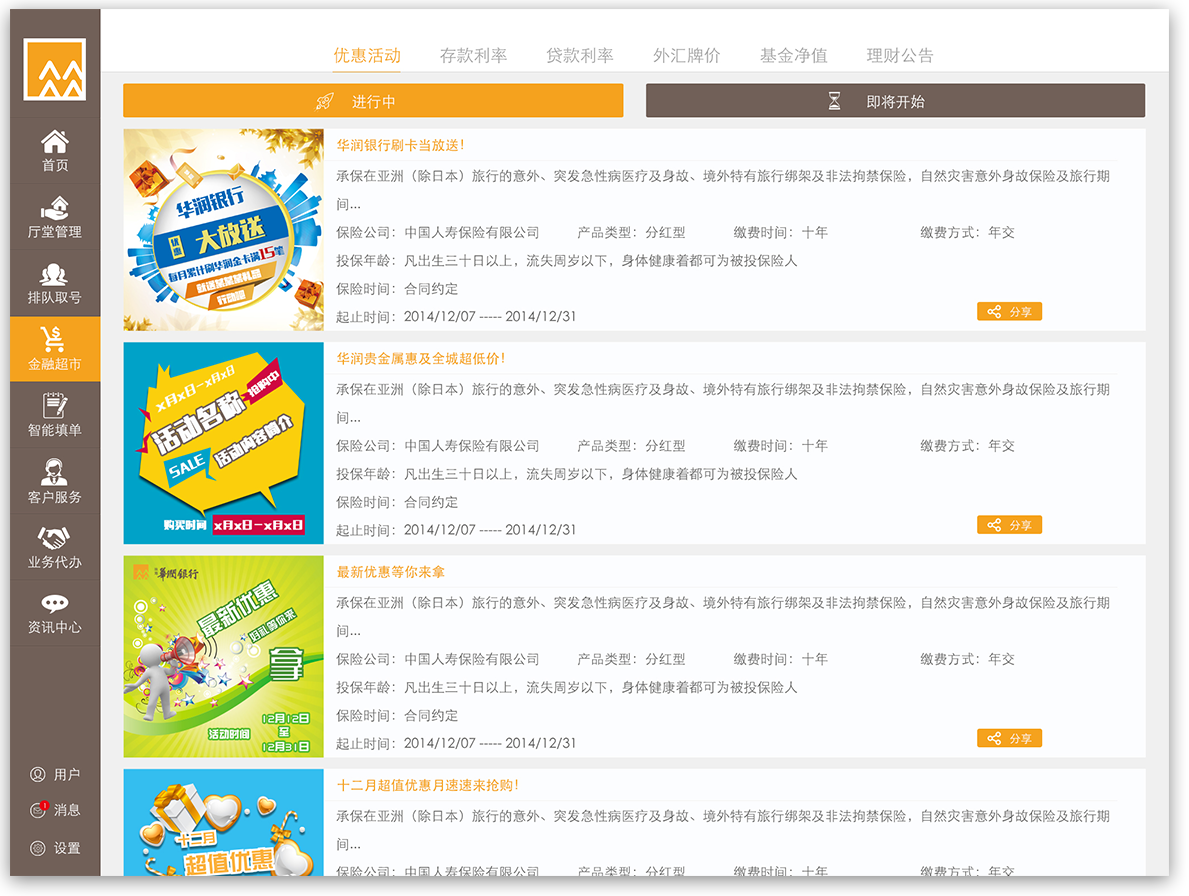Click the orange 进行中 filter button
Screen dimensions: 1189x896
click(x=372, y=100)
